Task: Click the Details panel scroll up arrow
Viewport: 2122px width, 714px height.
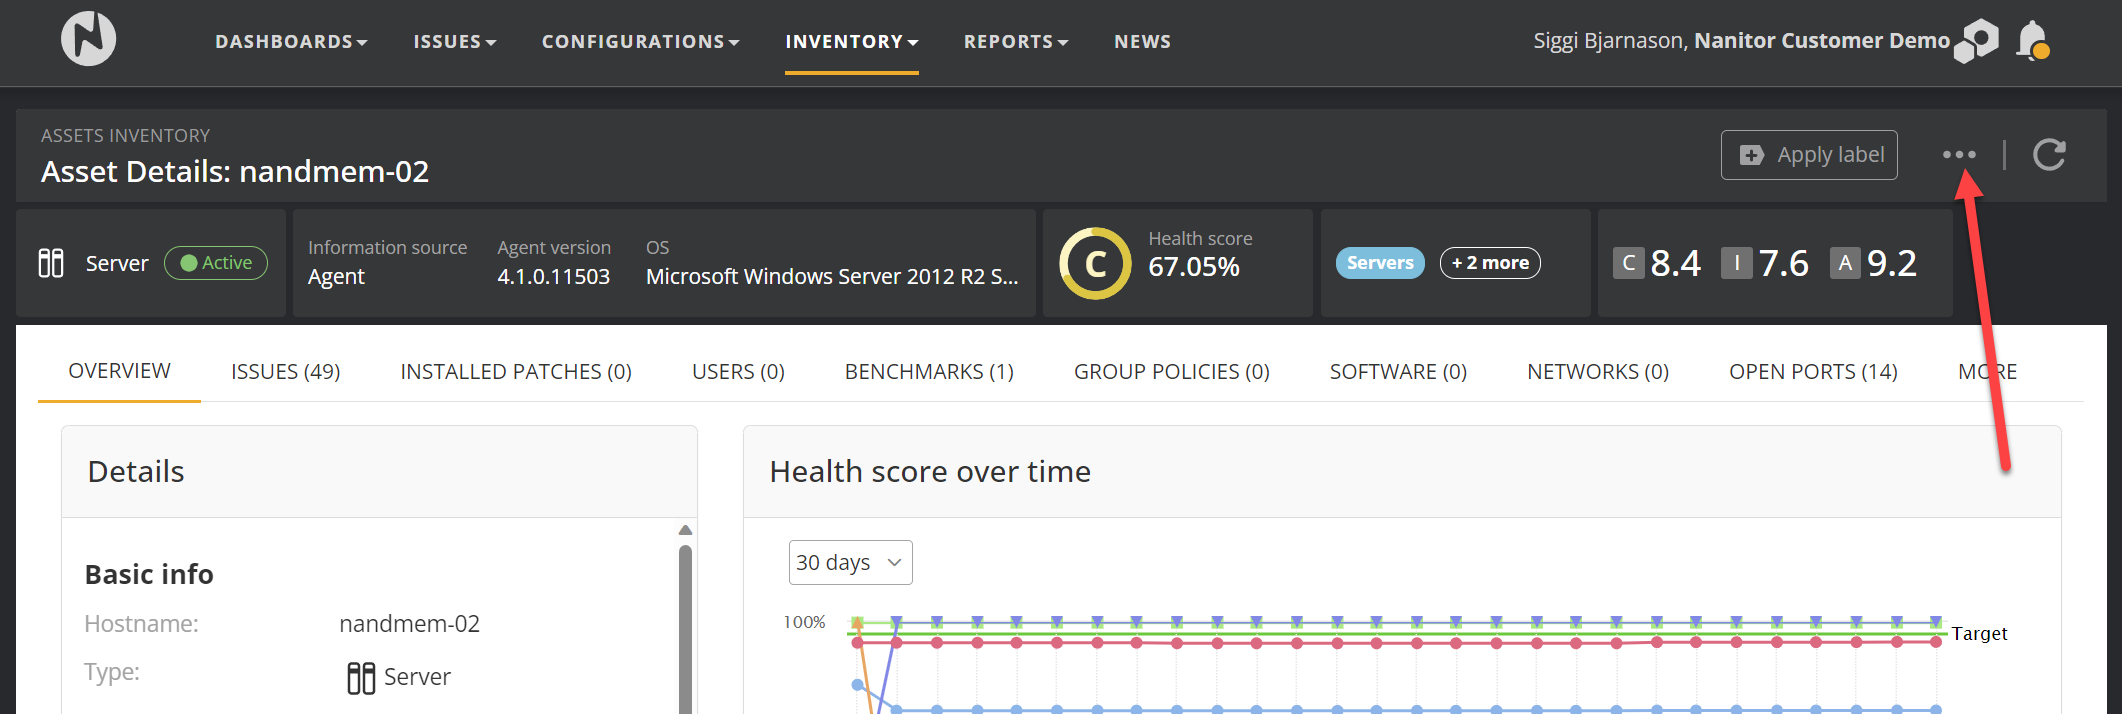Action: pos(685,530)
